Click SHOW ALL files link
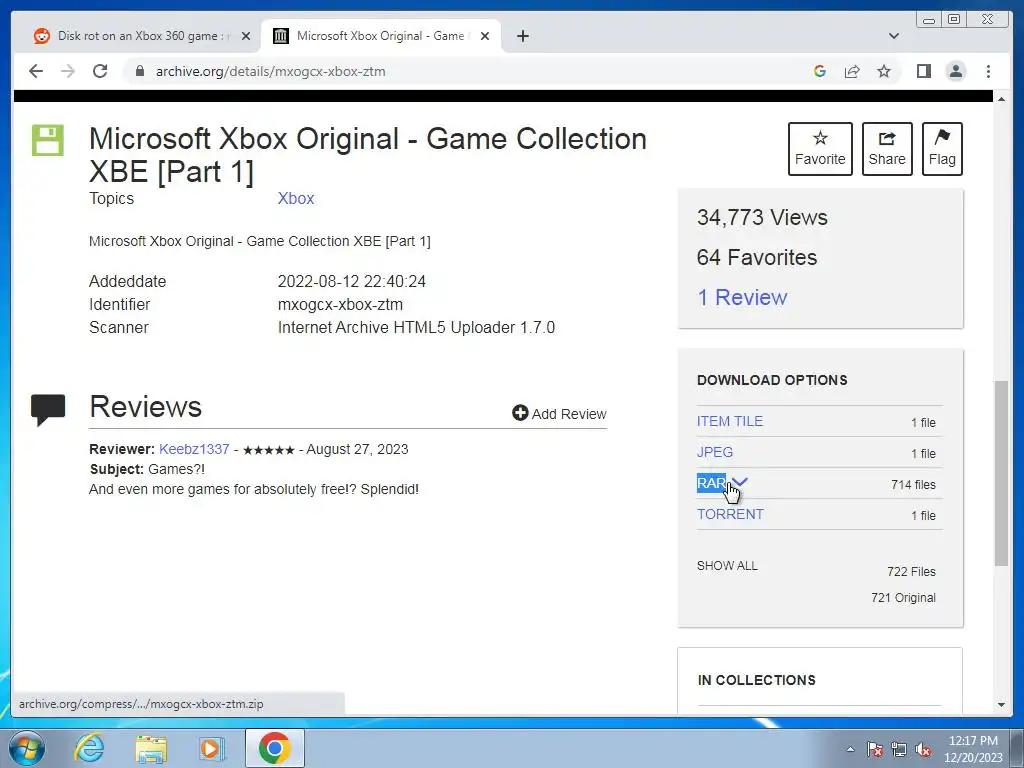 pos(727,566)
